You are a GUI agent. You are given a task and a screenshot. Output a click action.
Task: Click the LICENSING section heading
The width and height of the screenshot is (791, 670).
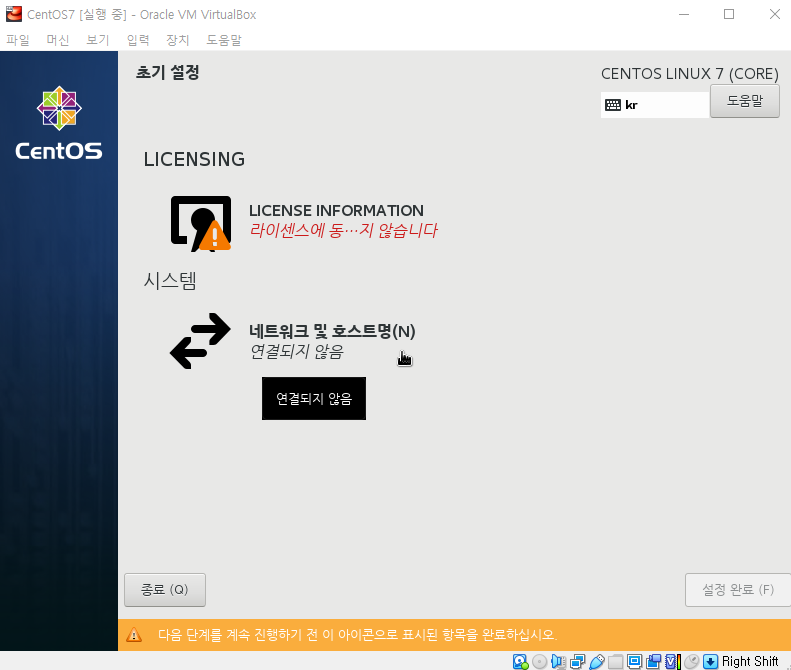point(194,159)
